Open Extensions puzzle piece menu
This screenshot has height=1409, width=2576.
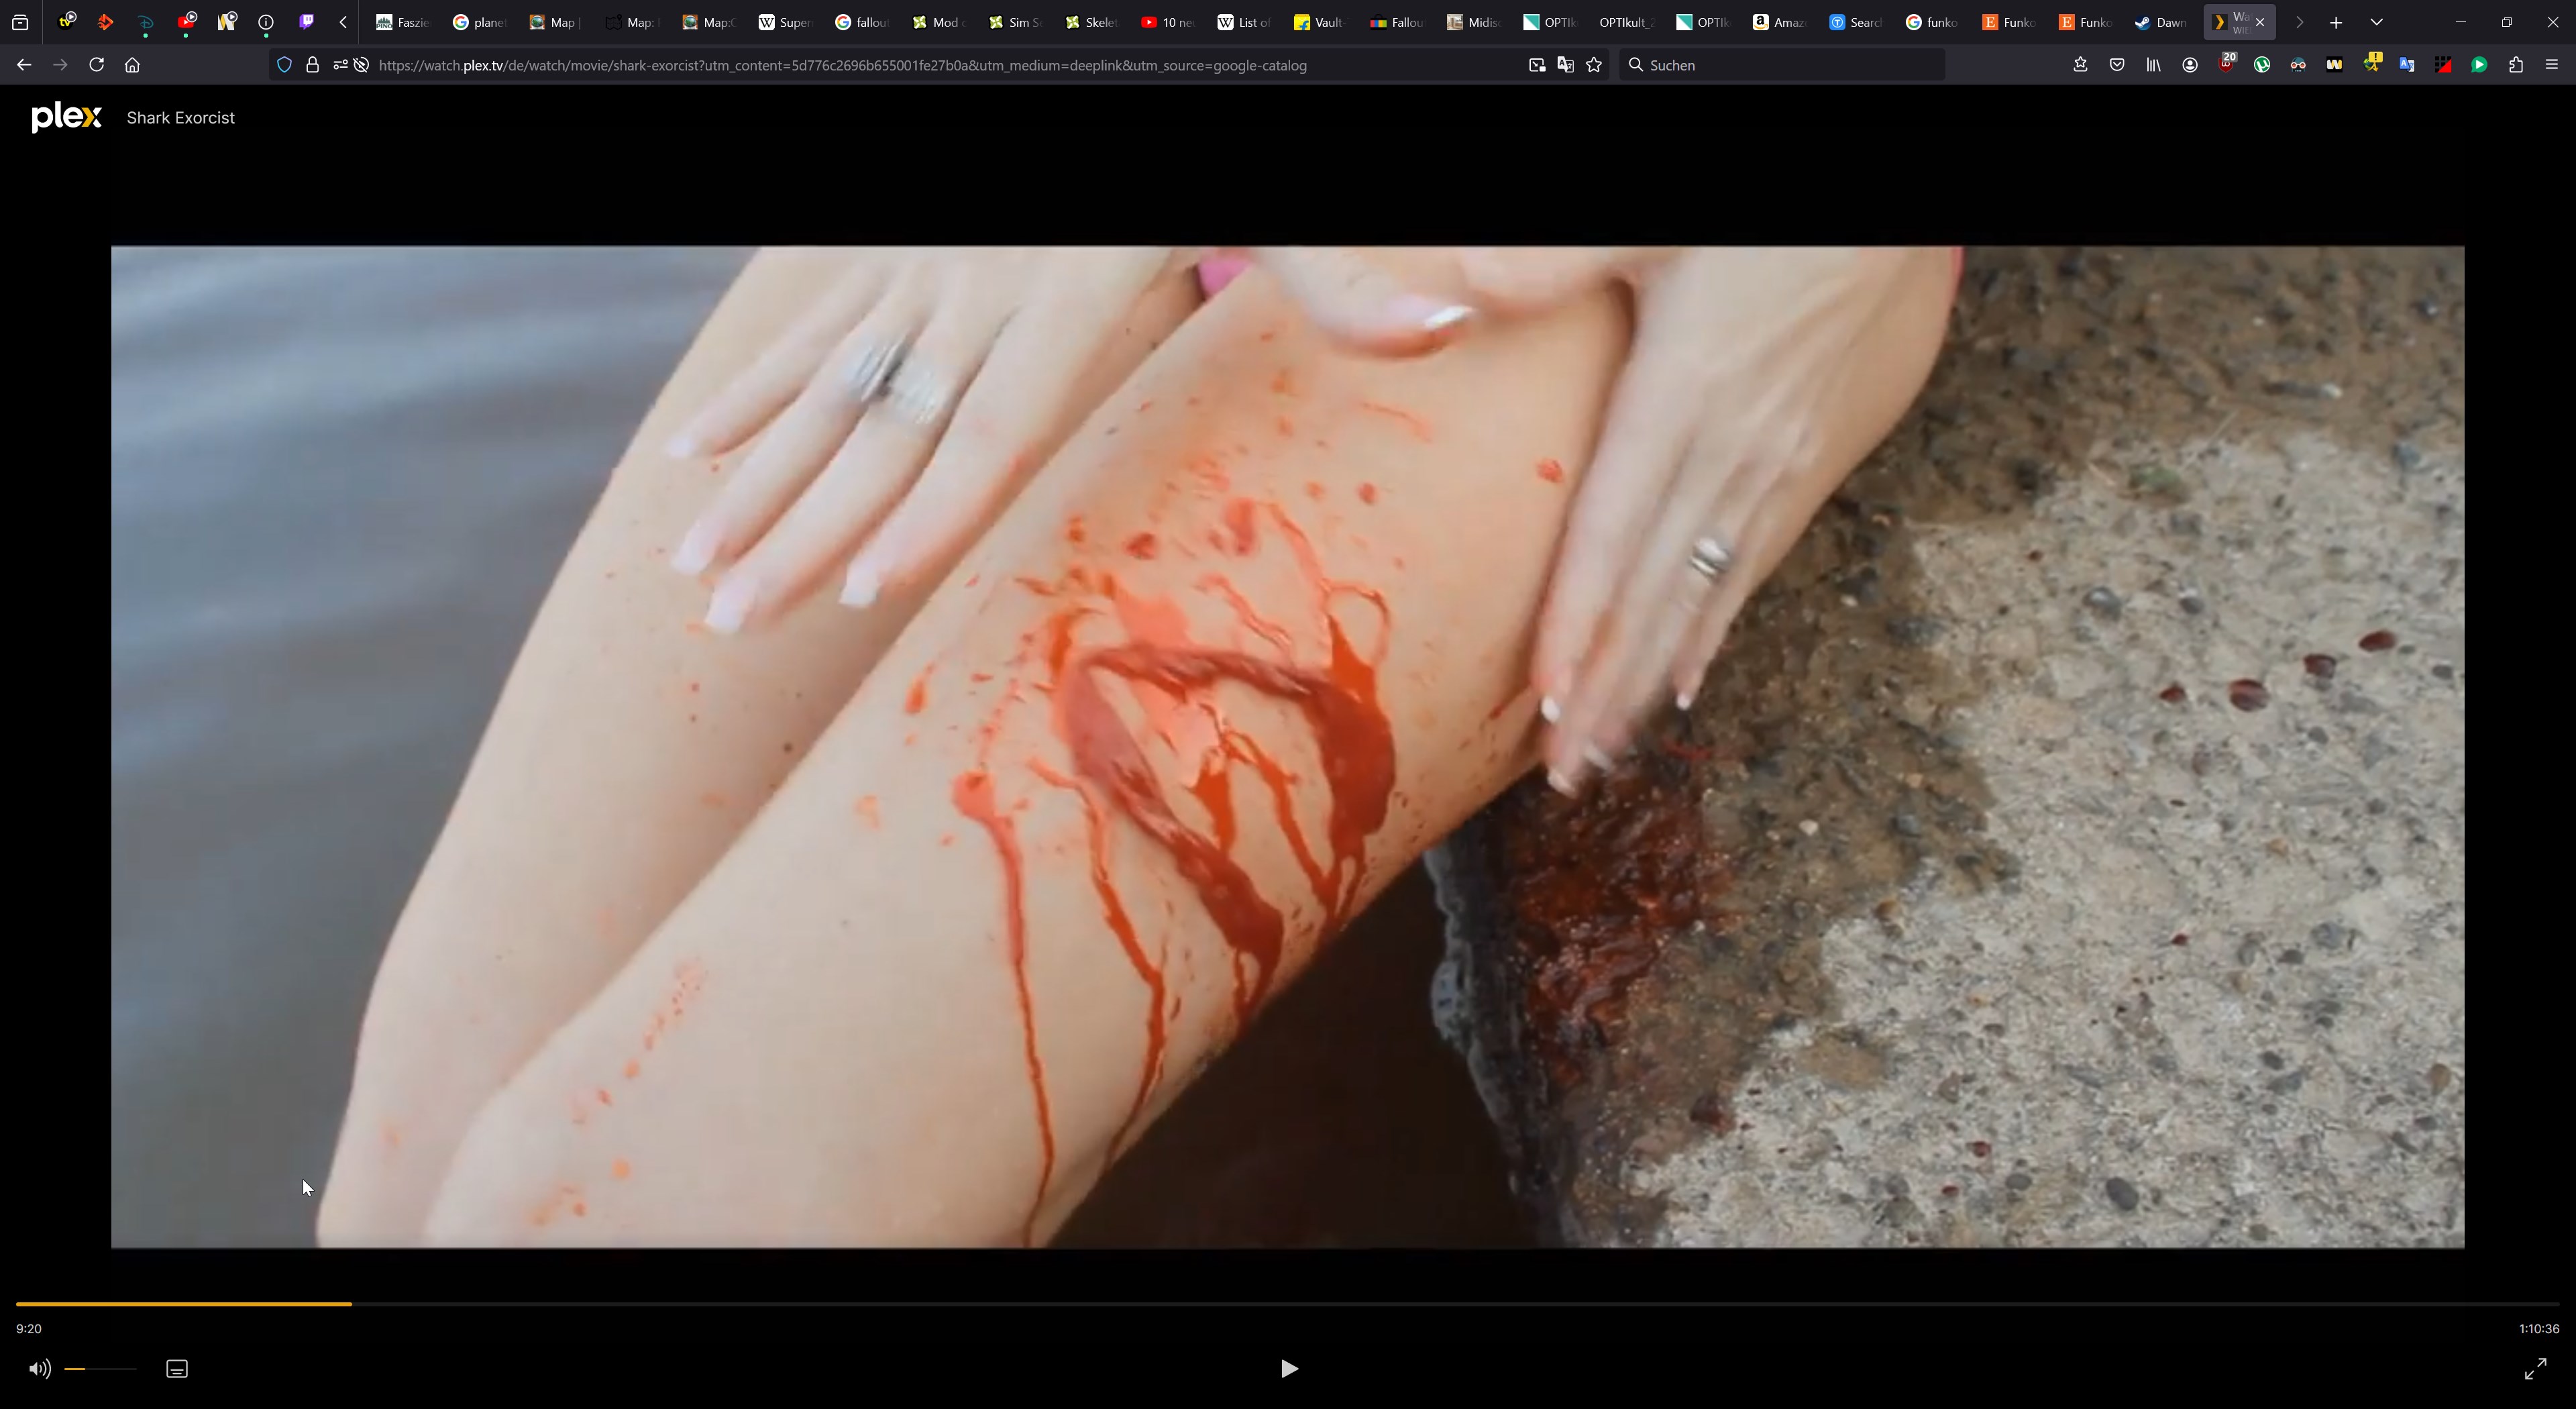[2516, 65]
